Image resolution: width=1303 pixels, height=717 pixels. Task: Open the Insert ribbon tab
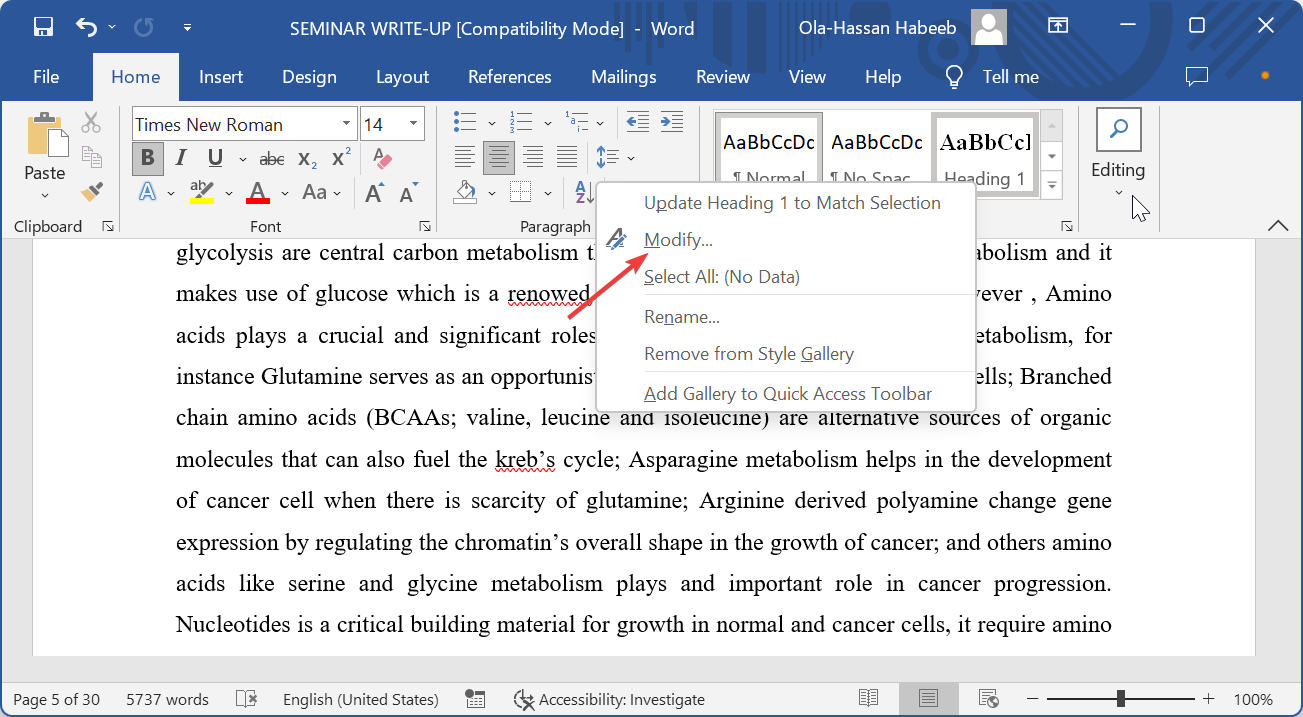click(x=221, y=77)
